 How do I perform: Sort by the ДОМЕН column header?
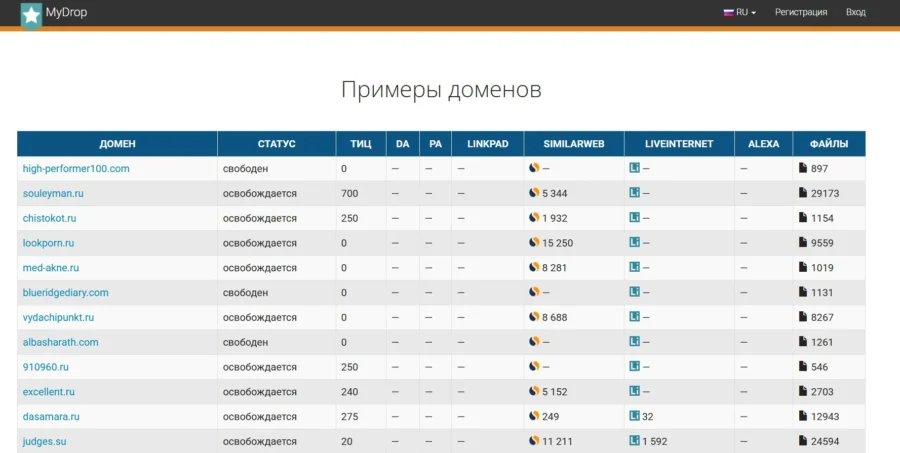pyautogui.click(x=117, y=144)
